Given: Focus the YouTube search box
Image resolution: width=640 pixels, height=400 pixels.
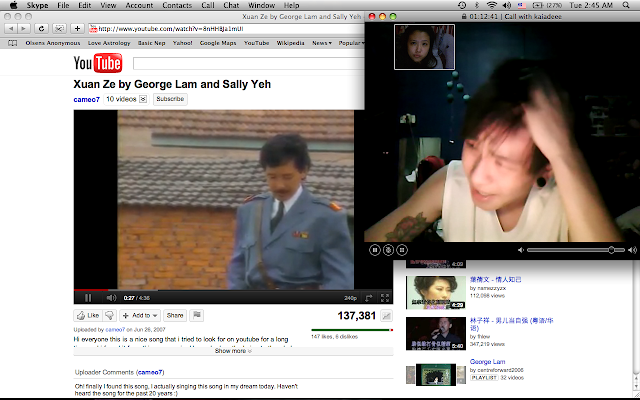Looking at the screenshot, I should point(248,64).
